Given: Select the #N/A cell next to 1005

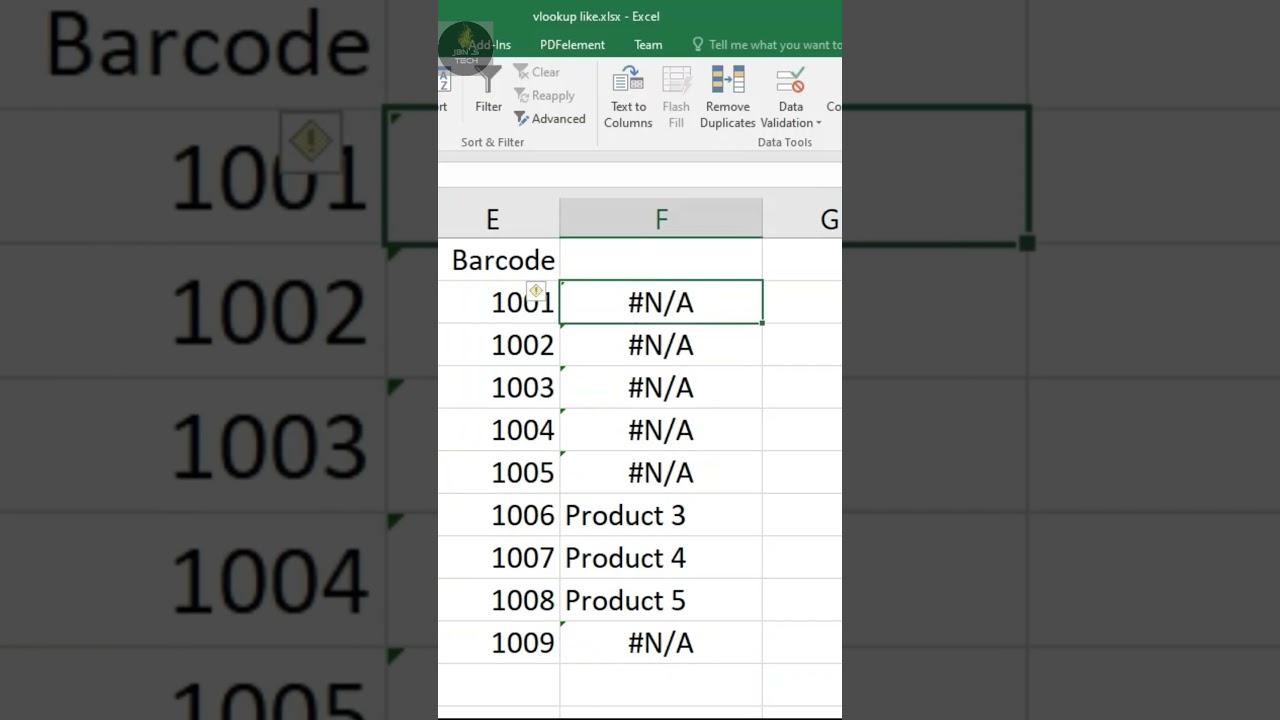Looking at the screenshot, I should tap(661, 472).
